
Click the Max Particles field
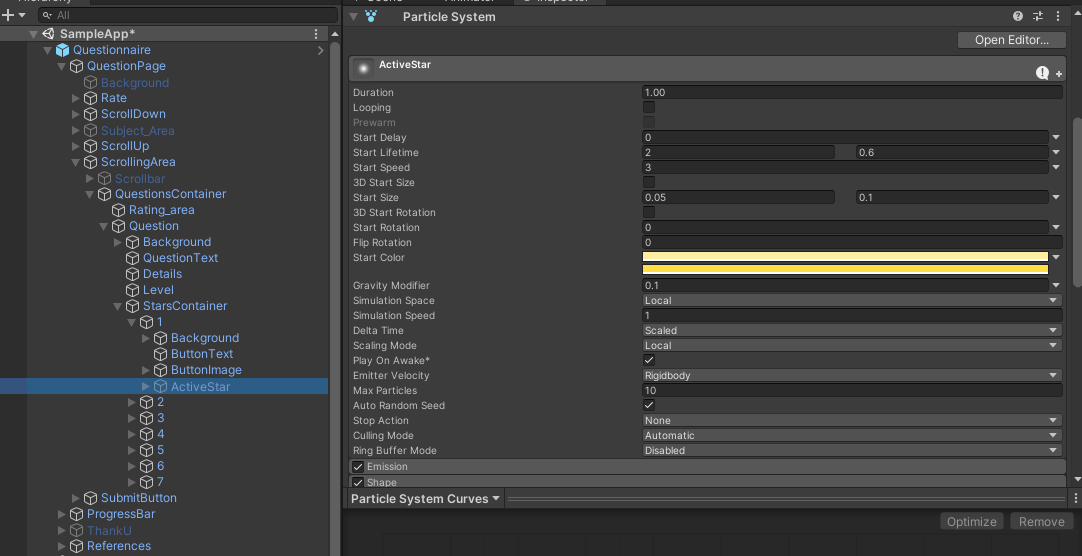pos(852,390)
